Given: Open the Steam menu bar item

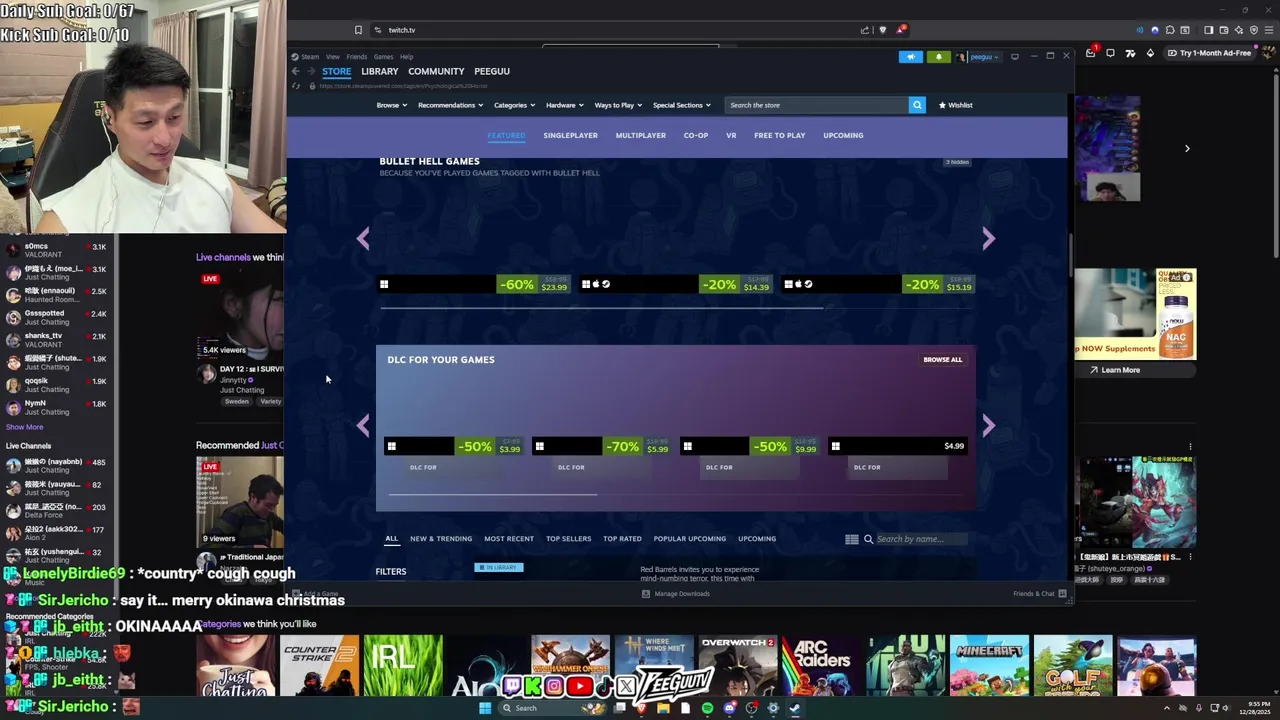Looking at the screenshot, I should tap(310, 57).
